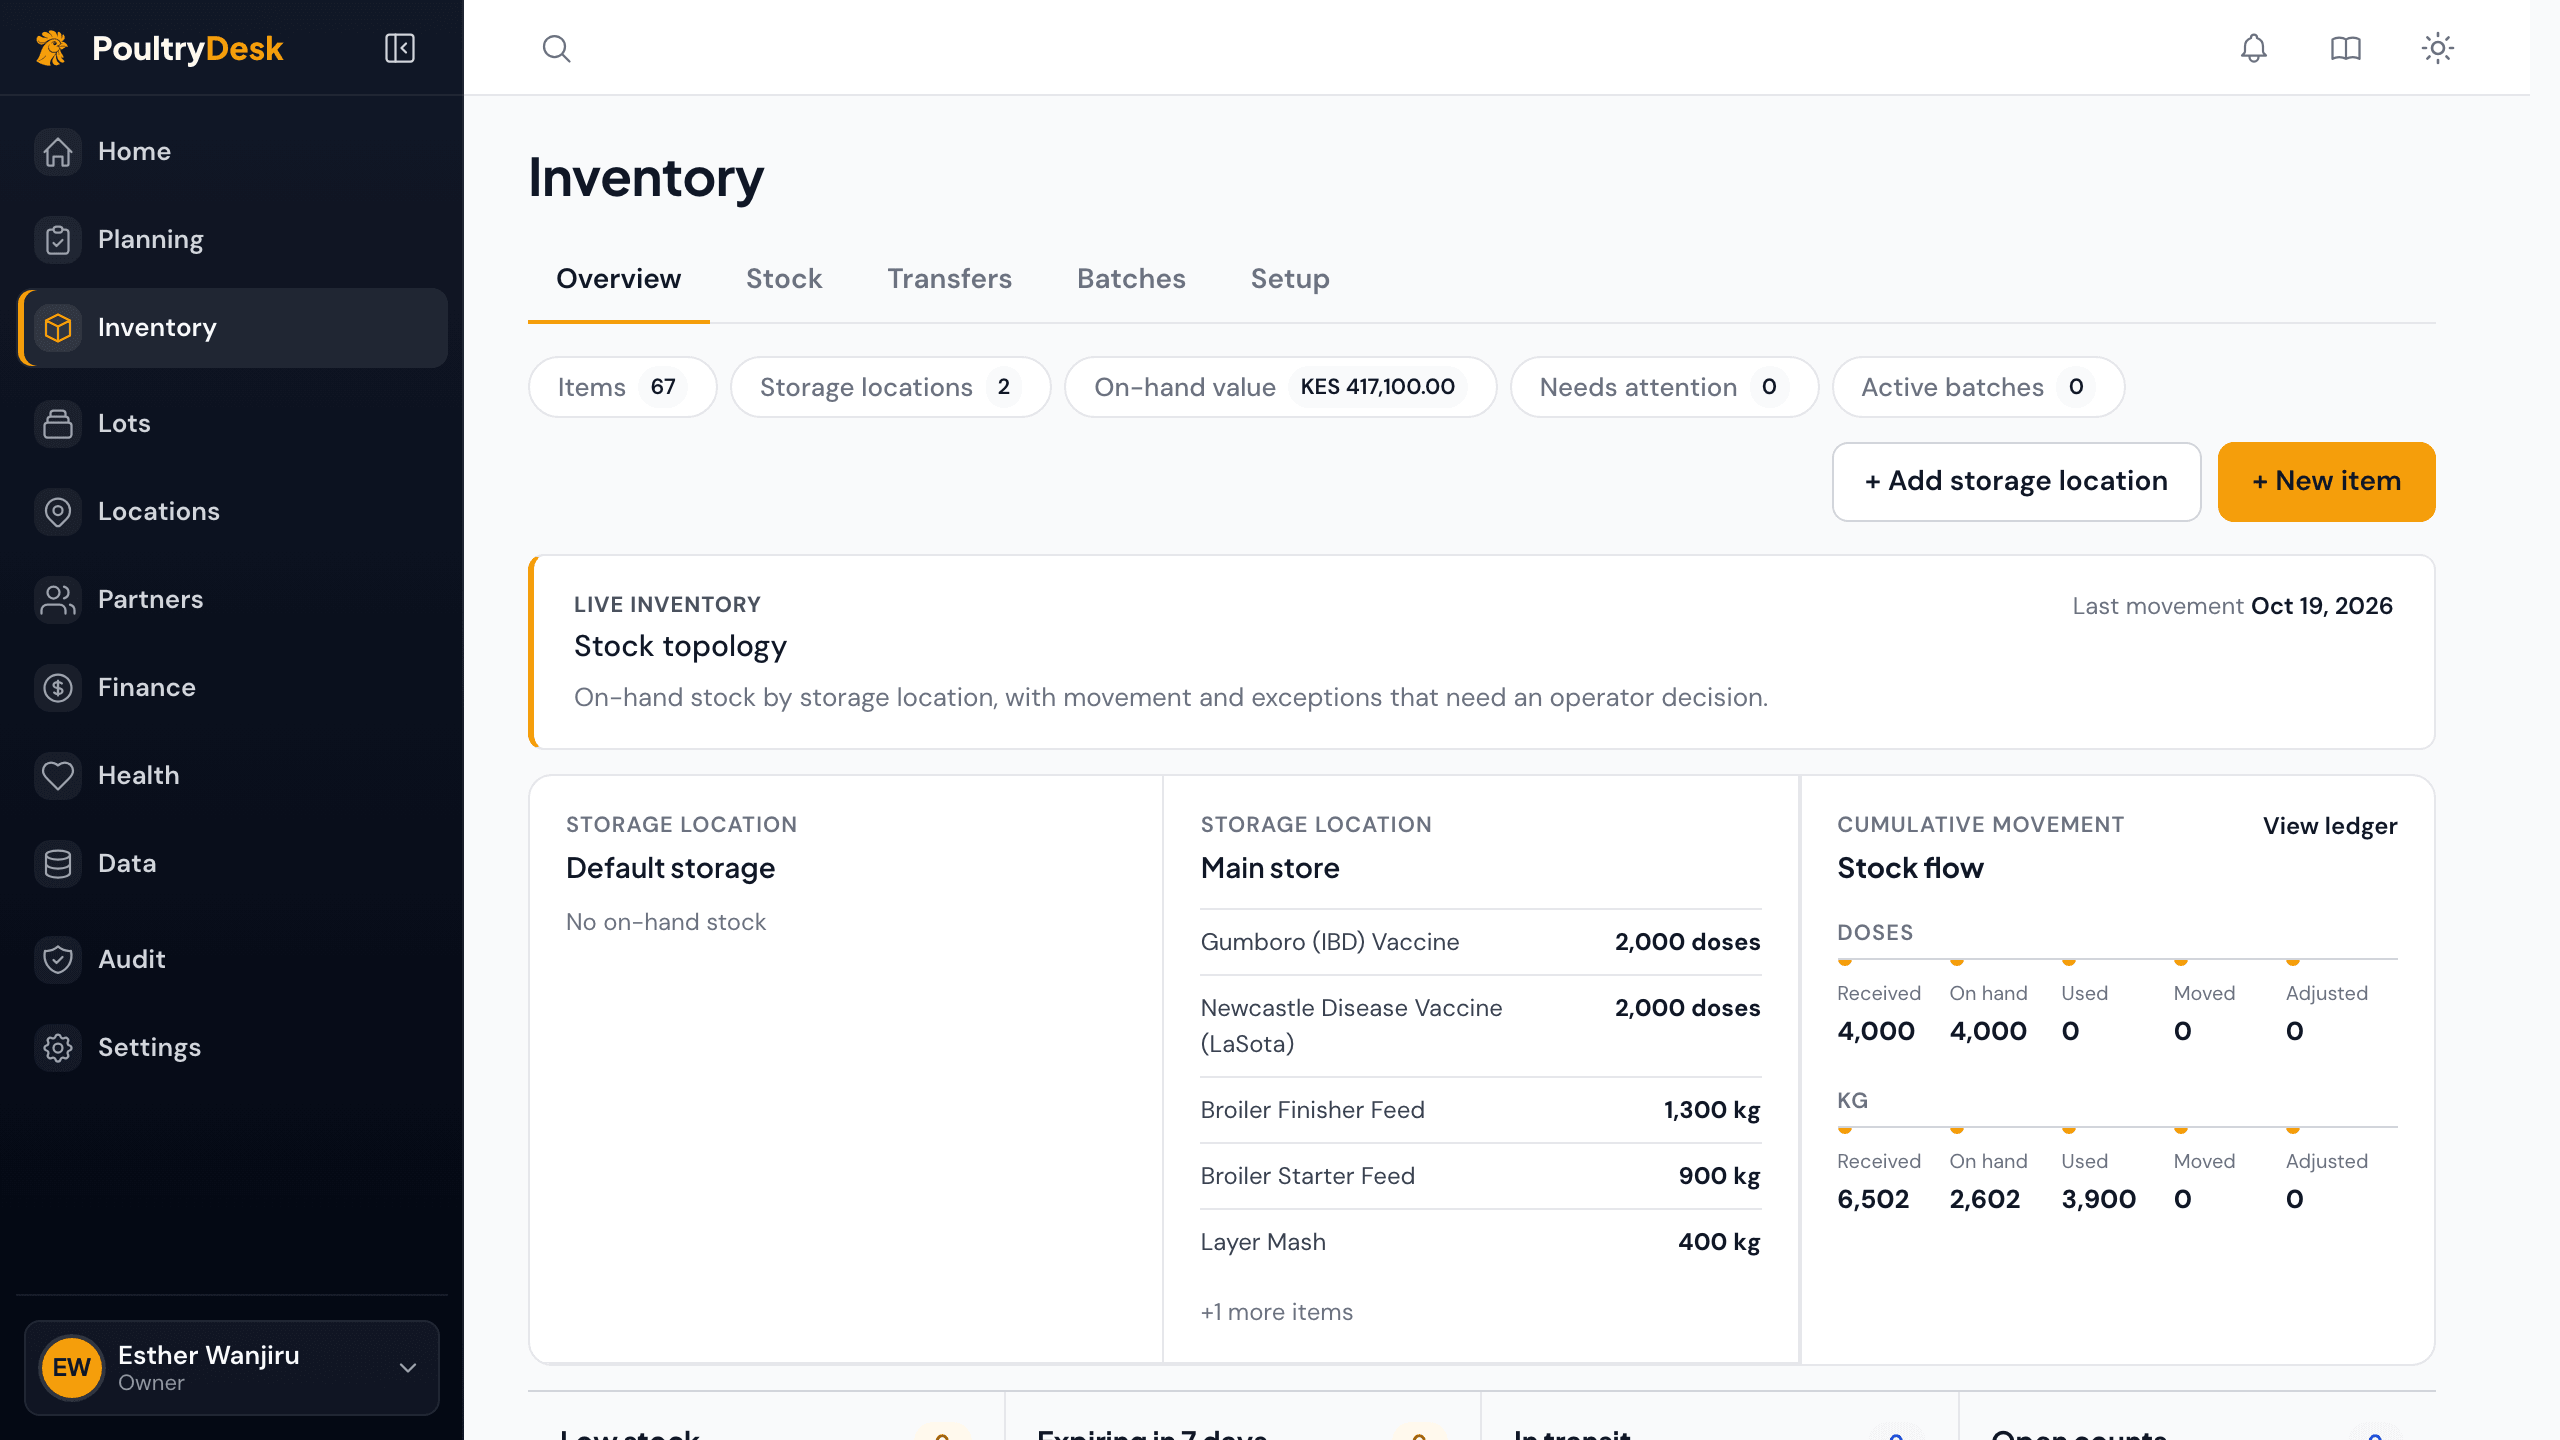
Task: Click Broiler Finisher Feed row
Action: pyautogui.click(x=1480, y=1110)
